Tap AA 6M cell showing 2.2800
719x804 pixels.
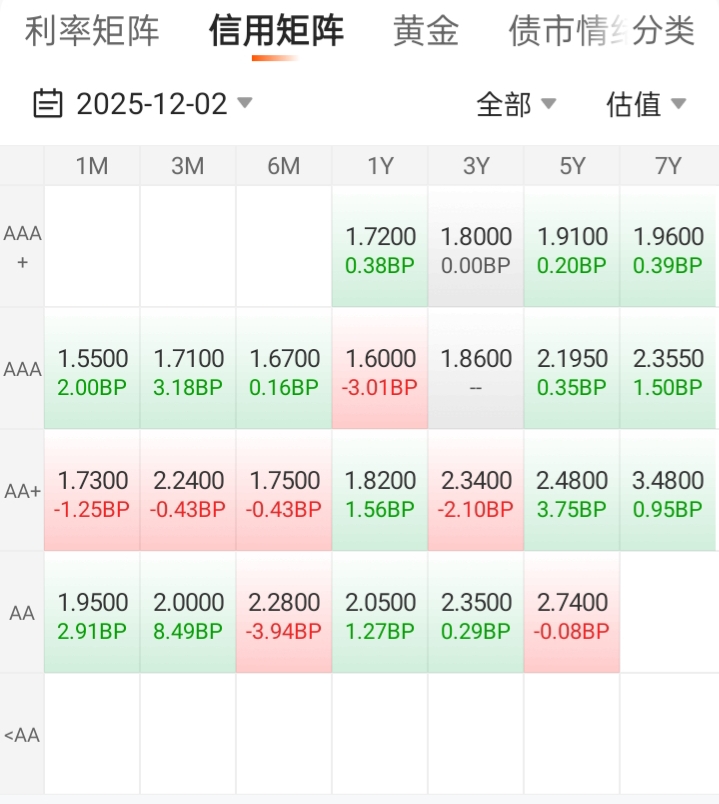[284, 614]
